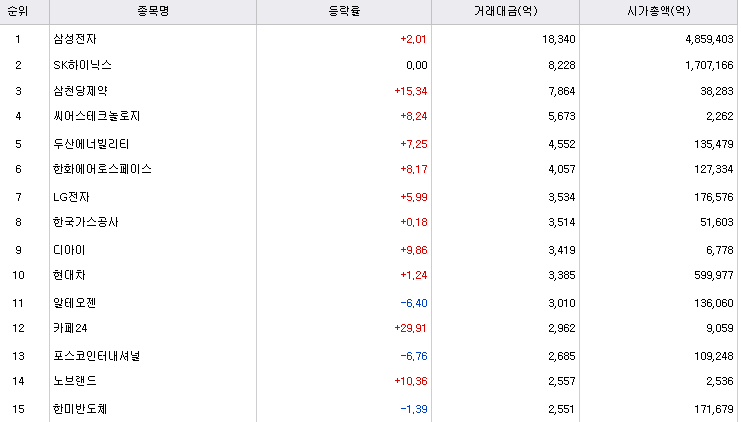
Task: Click the 종목명 column header
Action: pos(153,11)
